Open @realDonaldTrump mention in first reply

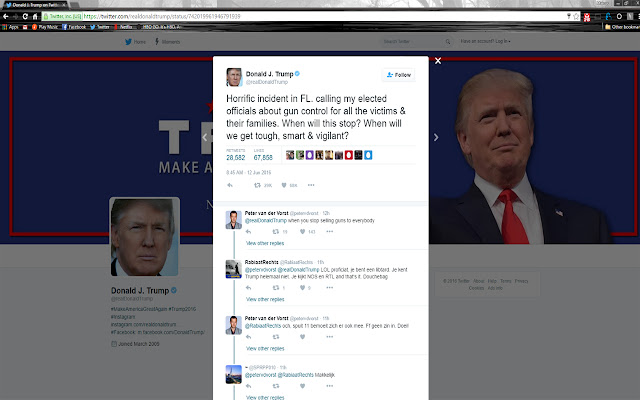tap(266, 220)
